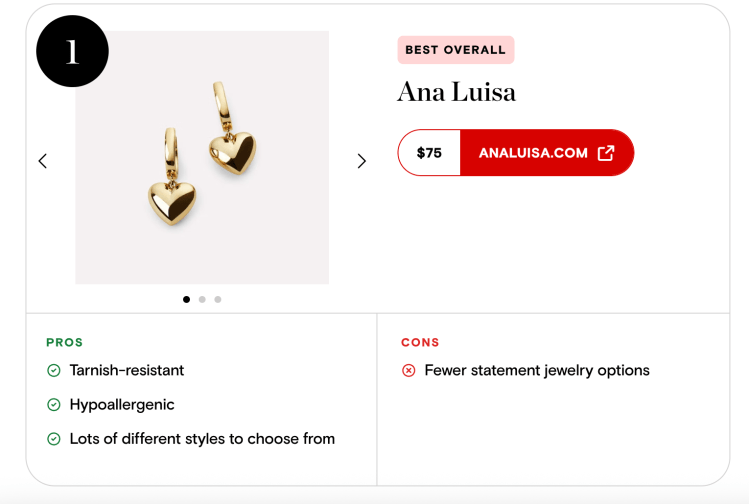
Task: Click the next image arrow in carousel
Action: 362,161
